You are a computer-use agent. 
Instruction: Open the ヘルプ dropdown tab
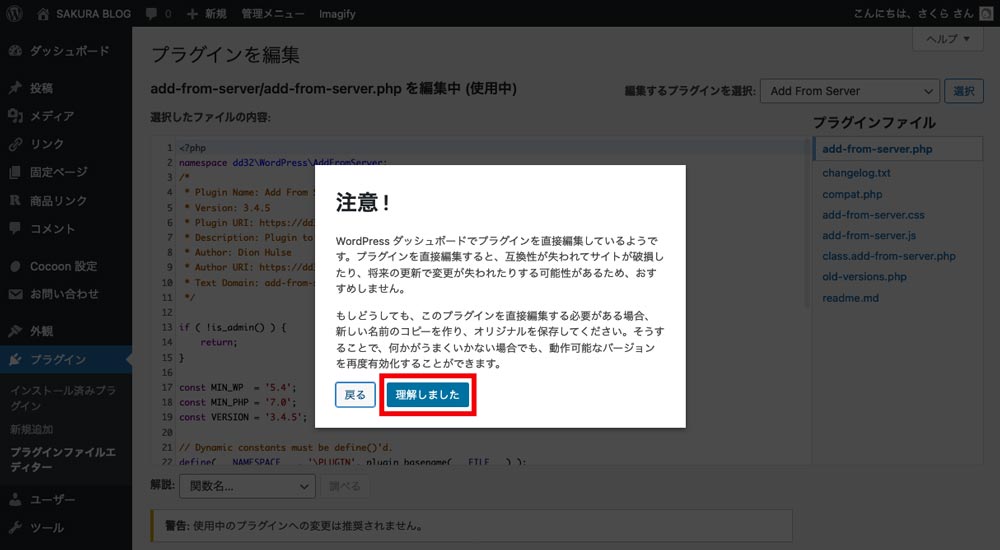(x=948, y=39)
